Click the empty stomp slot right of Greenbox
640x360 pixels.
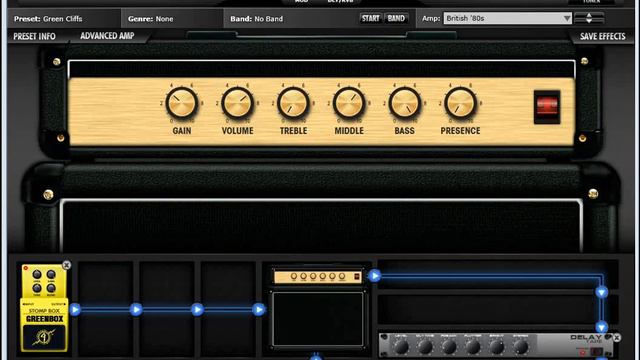point(106,309)
